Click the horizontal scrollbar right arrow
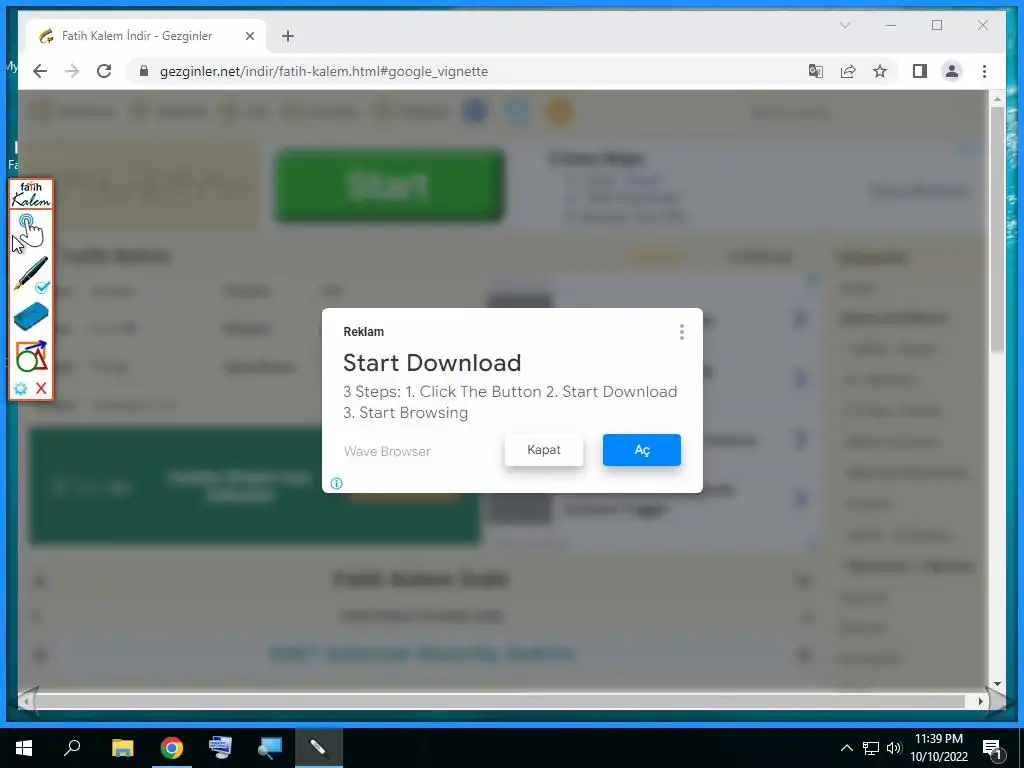 (980, 701)
